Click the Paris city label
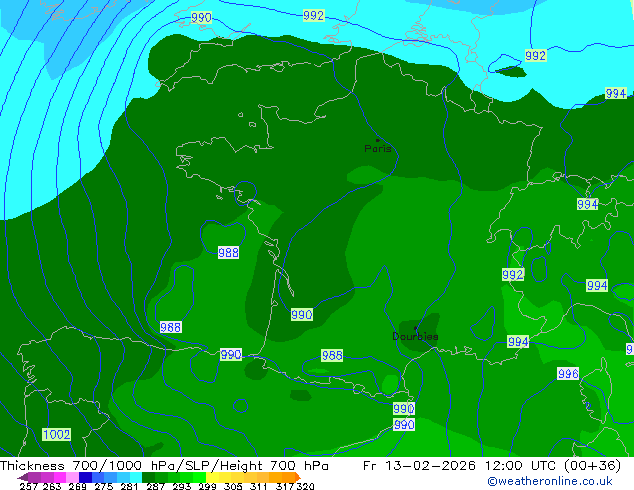This screenshot has height=490, width=634. pos(378,149)
